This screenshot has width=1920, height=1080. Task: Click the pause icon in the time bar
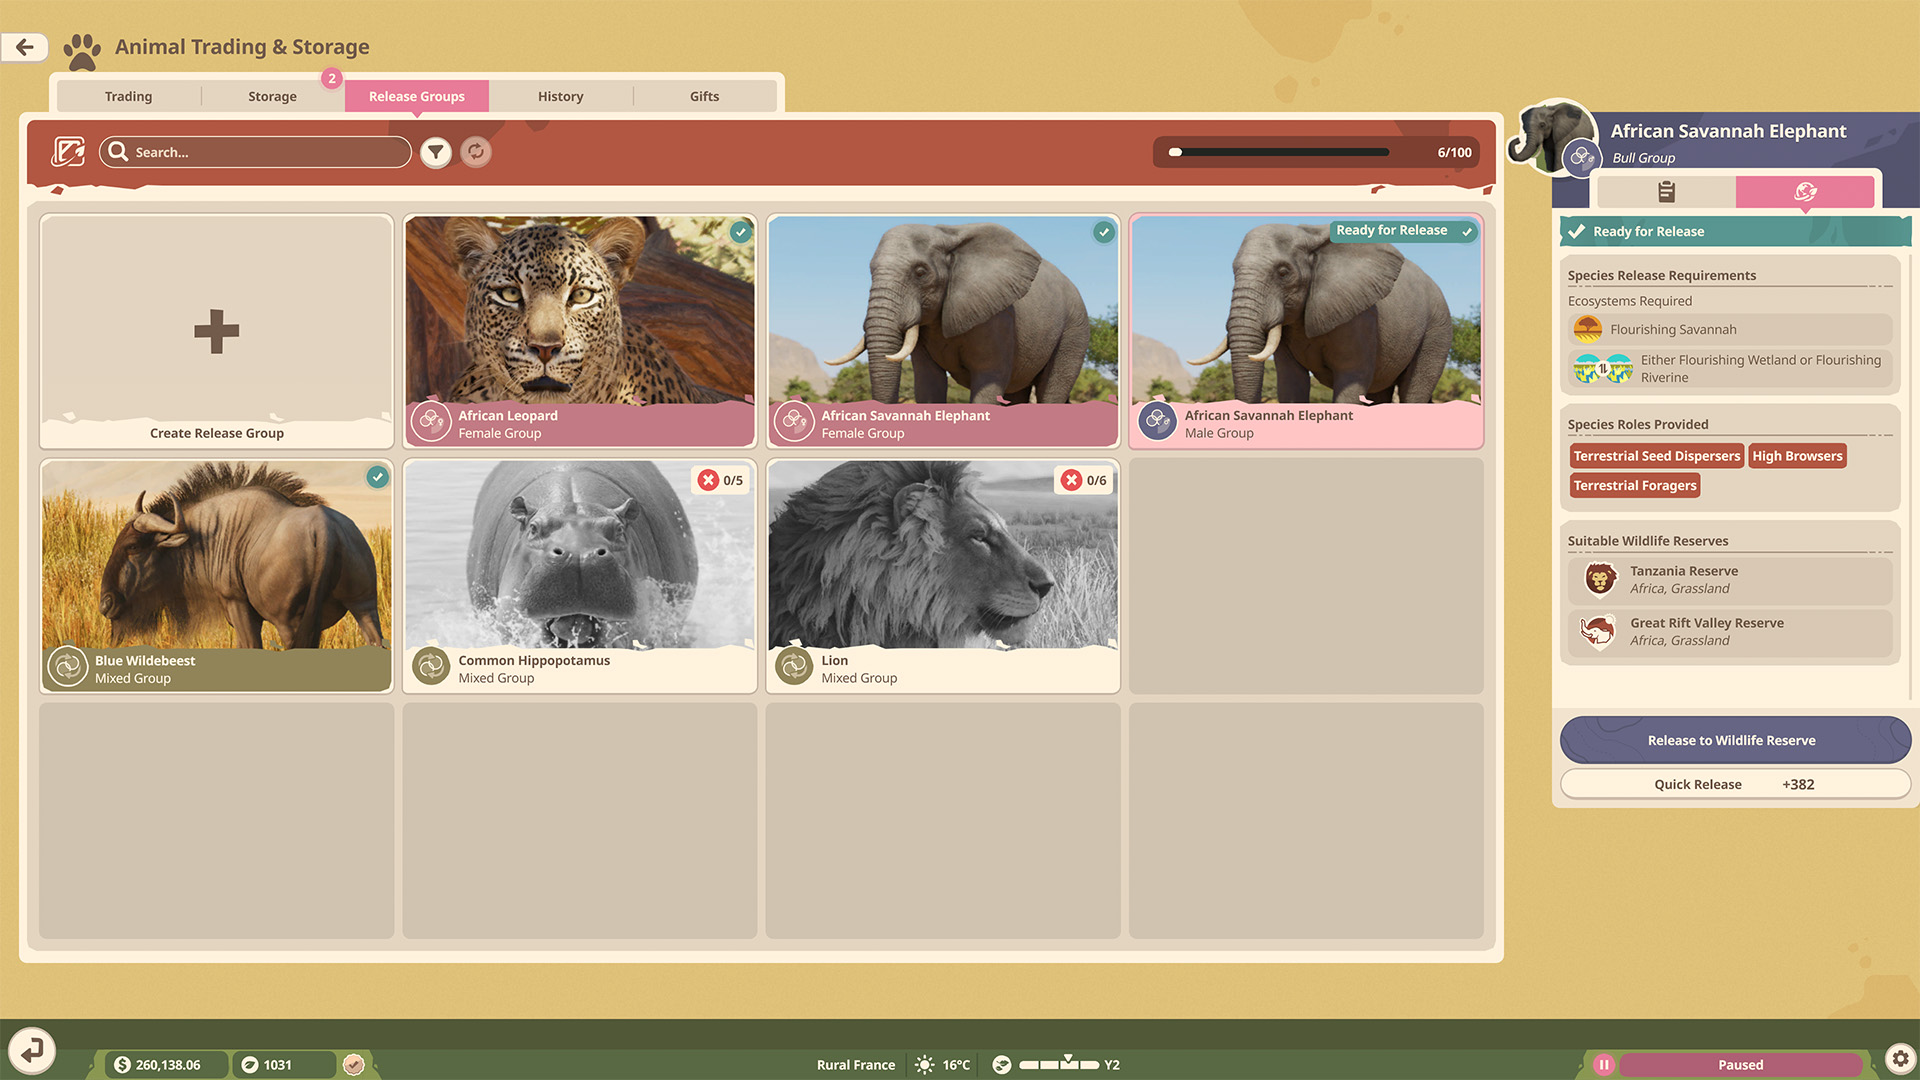click(1603, 1065)
